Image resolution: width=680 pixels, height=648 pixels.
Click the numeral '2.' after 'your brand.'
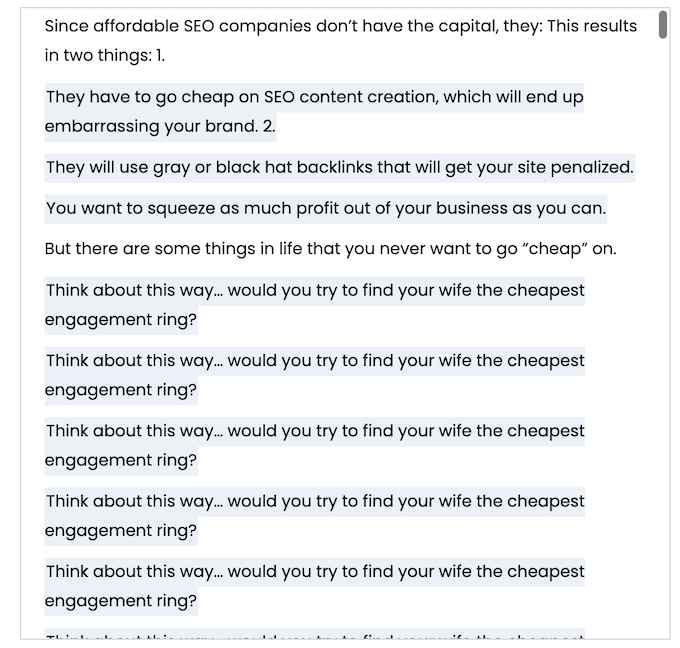click(269, 127)
